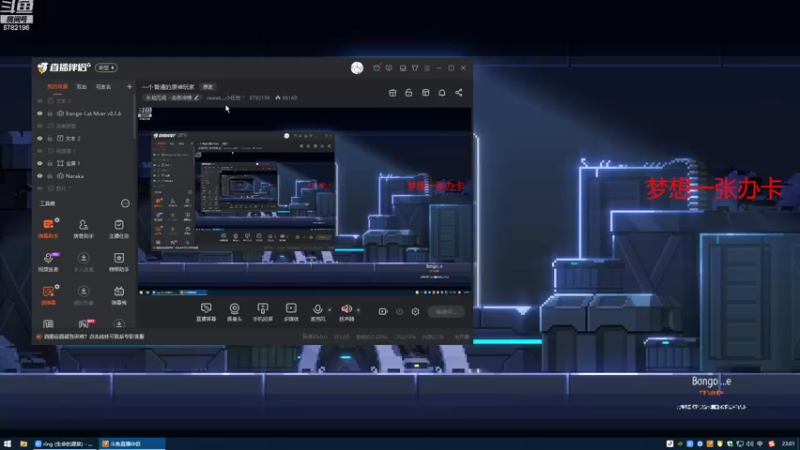Click the stream title 一个普通的原神玩家

[168, 87]
